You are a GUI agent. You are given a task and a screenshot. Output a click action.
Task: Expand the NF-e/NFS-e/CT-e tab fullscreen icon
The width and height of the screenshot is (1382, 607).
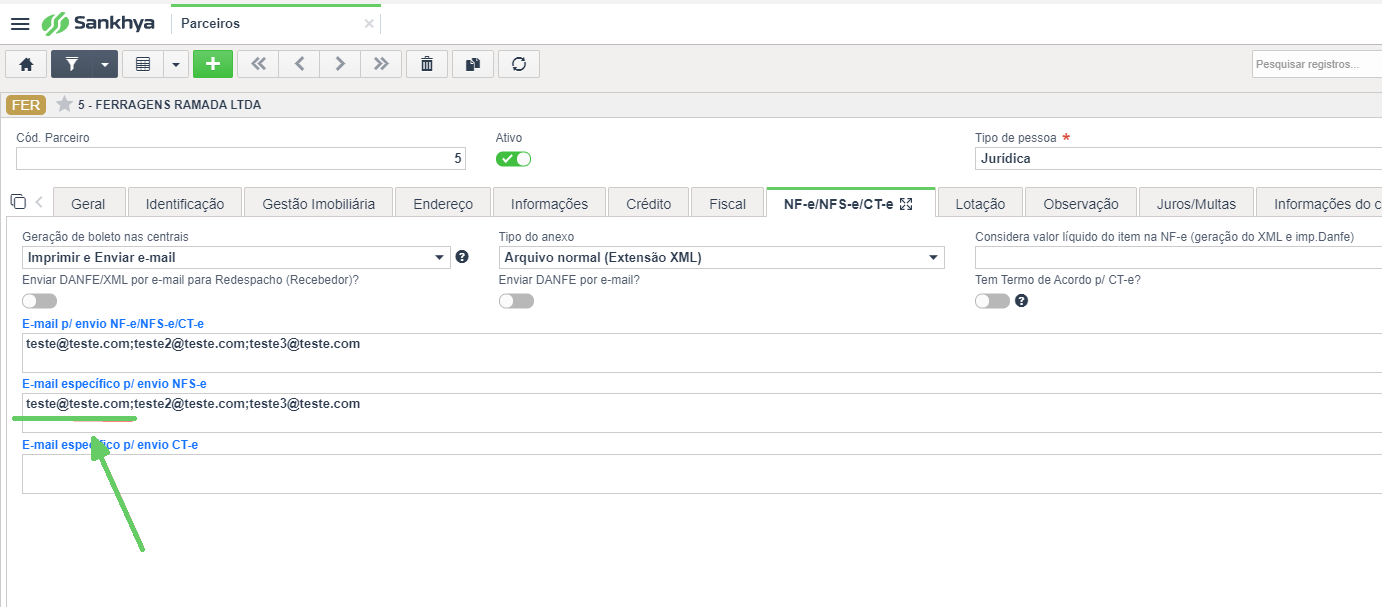(906, 203)
